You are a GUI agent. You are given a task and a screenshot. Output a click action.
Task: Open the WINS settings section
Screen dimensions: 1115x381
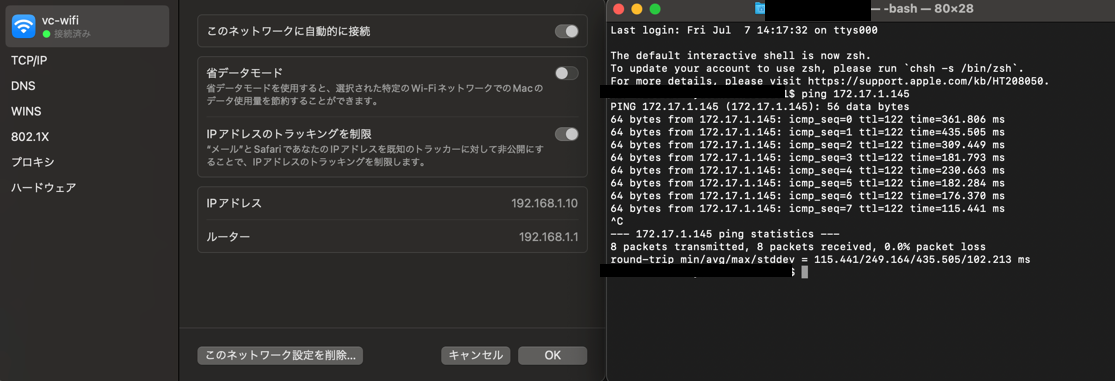[26, 112]
